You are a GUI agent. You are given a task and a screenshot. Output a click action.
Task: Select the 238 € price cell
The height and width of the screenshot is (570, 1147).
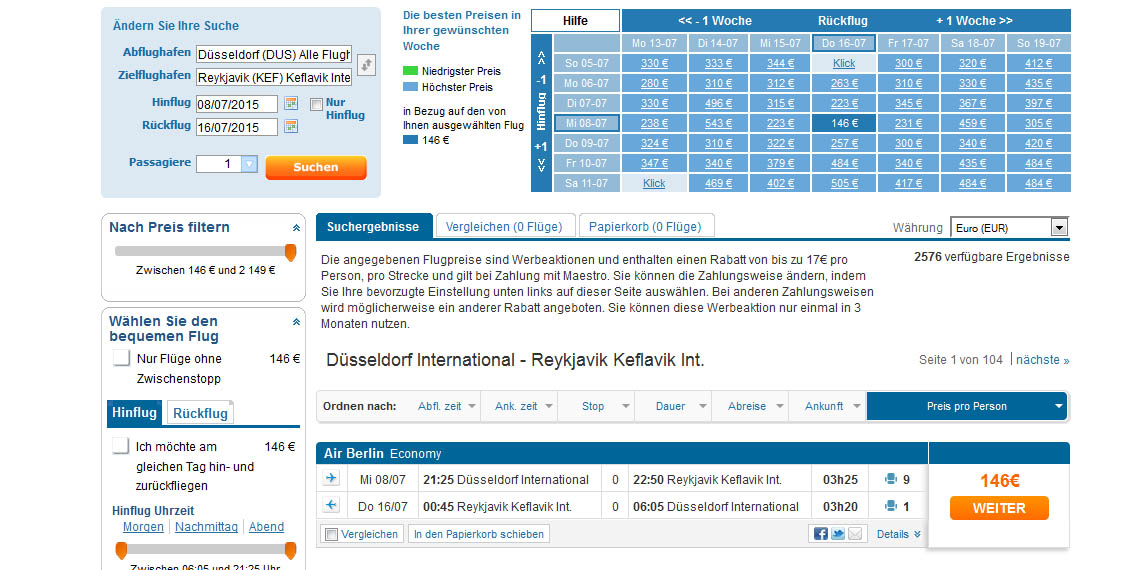654,123
